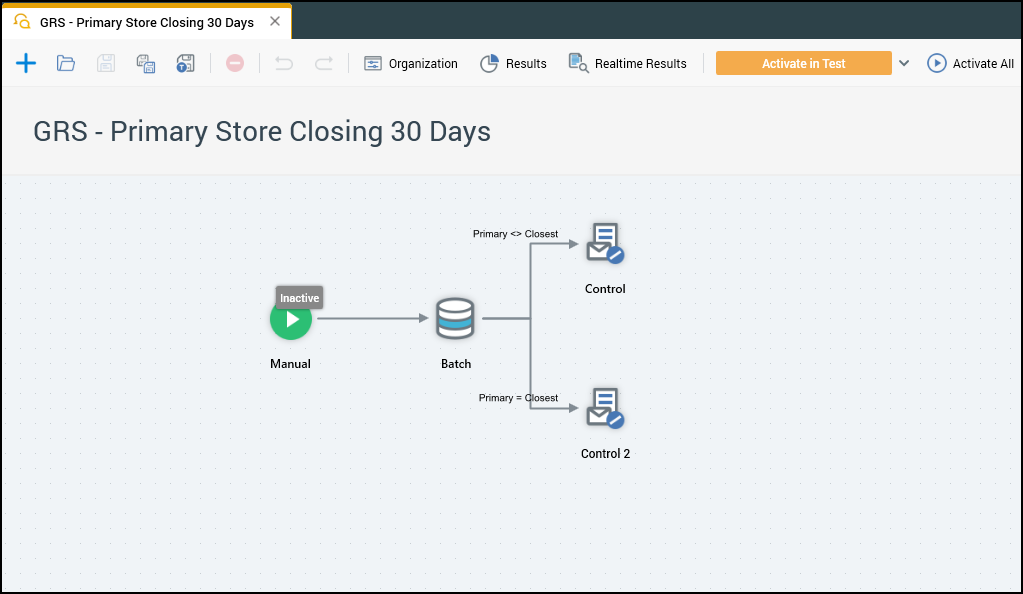Image resolution: width=1023 pixels, height=594 pixels.
Task: Click the Save as Template icon
Action: [185, 63]
